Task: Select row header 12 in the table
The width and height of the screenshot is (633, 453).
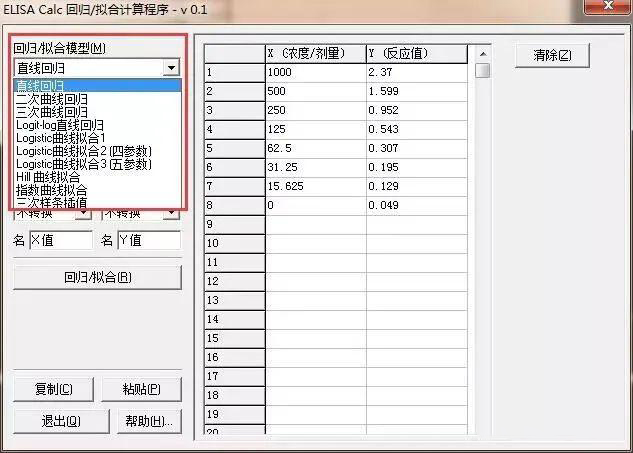Action: pyautogui.click(x=235, y=281)
